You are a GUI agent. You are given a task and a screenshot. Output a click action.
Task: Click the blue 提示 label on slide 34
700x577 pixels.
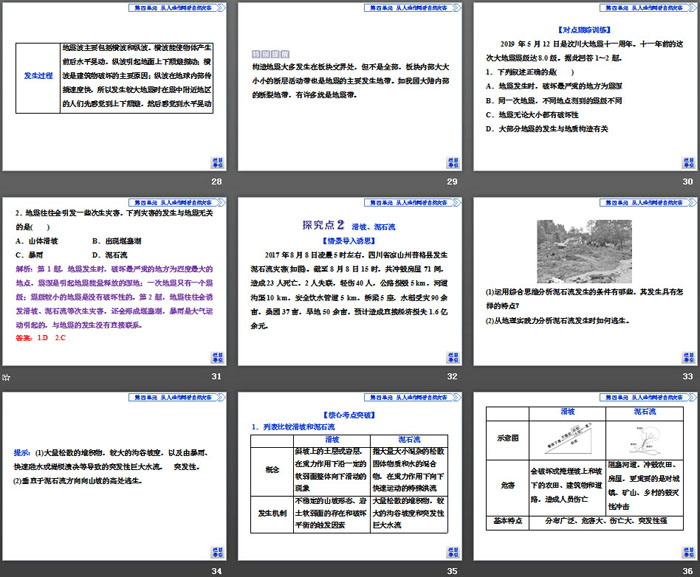coord(22,452)
